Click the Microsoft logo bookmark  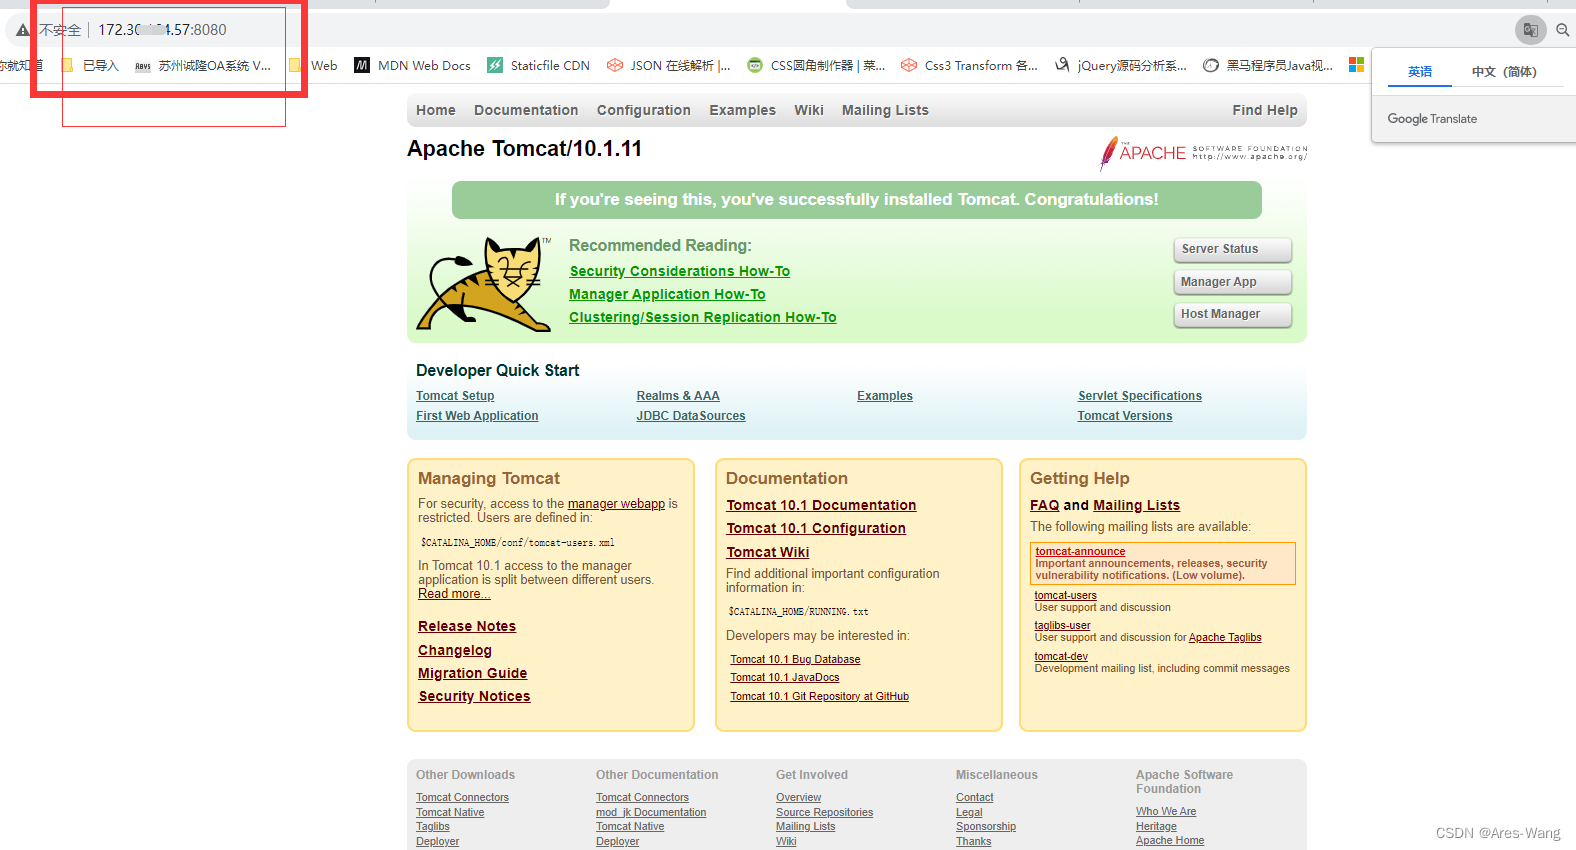(1356, 65)
